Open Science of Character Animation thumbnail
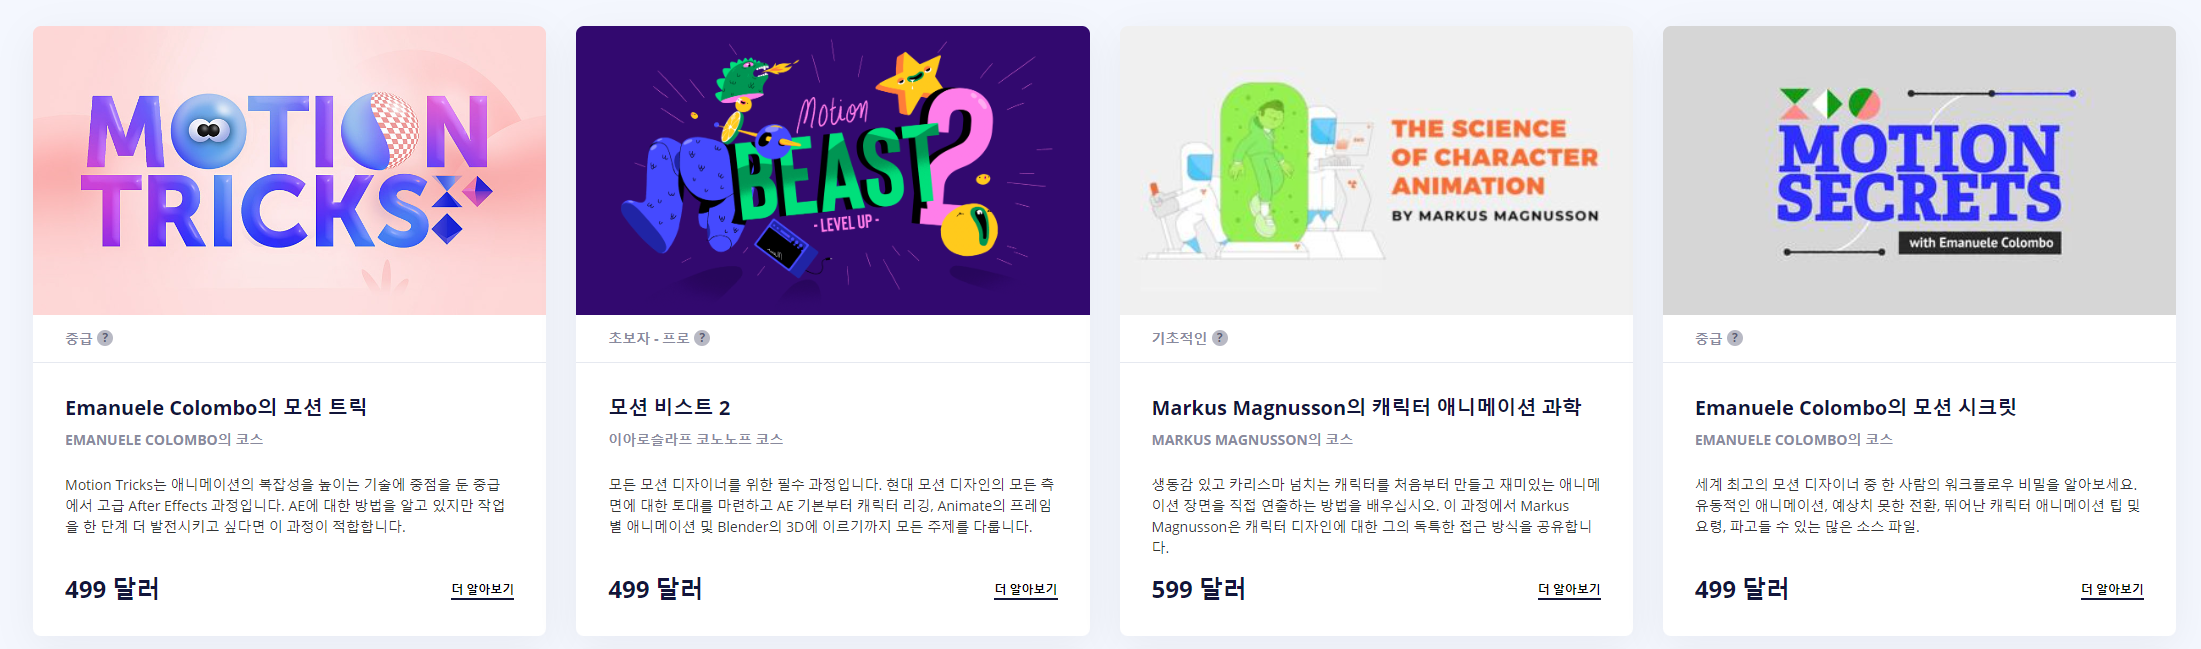 coord(1376,170)
